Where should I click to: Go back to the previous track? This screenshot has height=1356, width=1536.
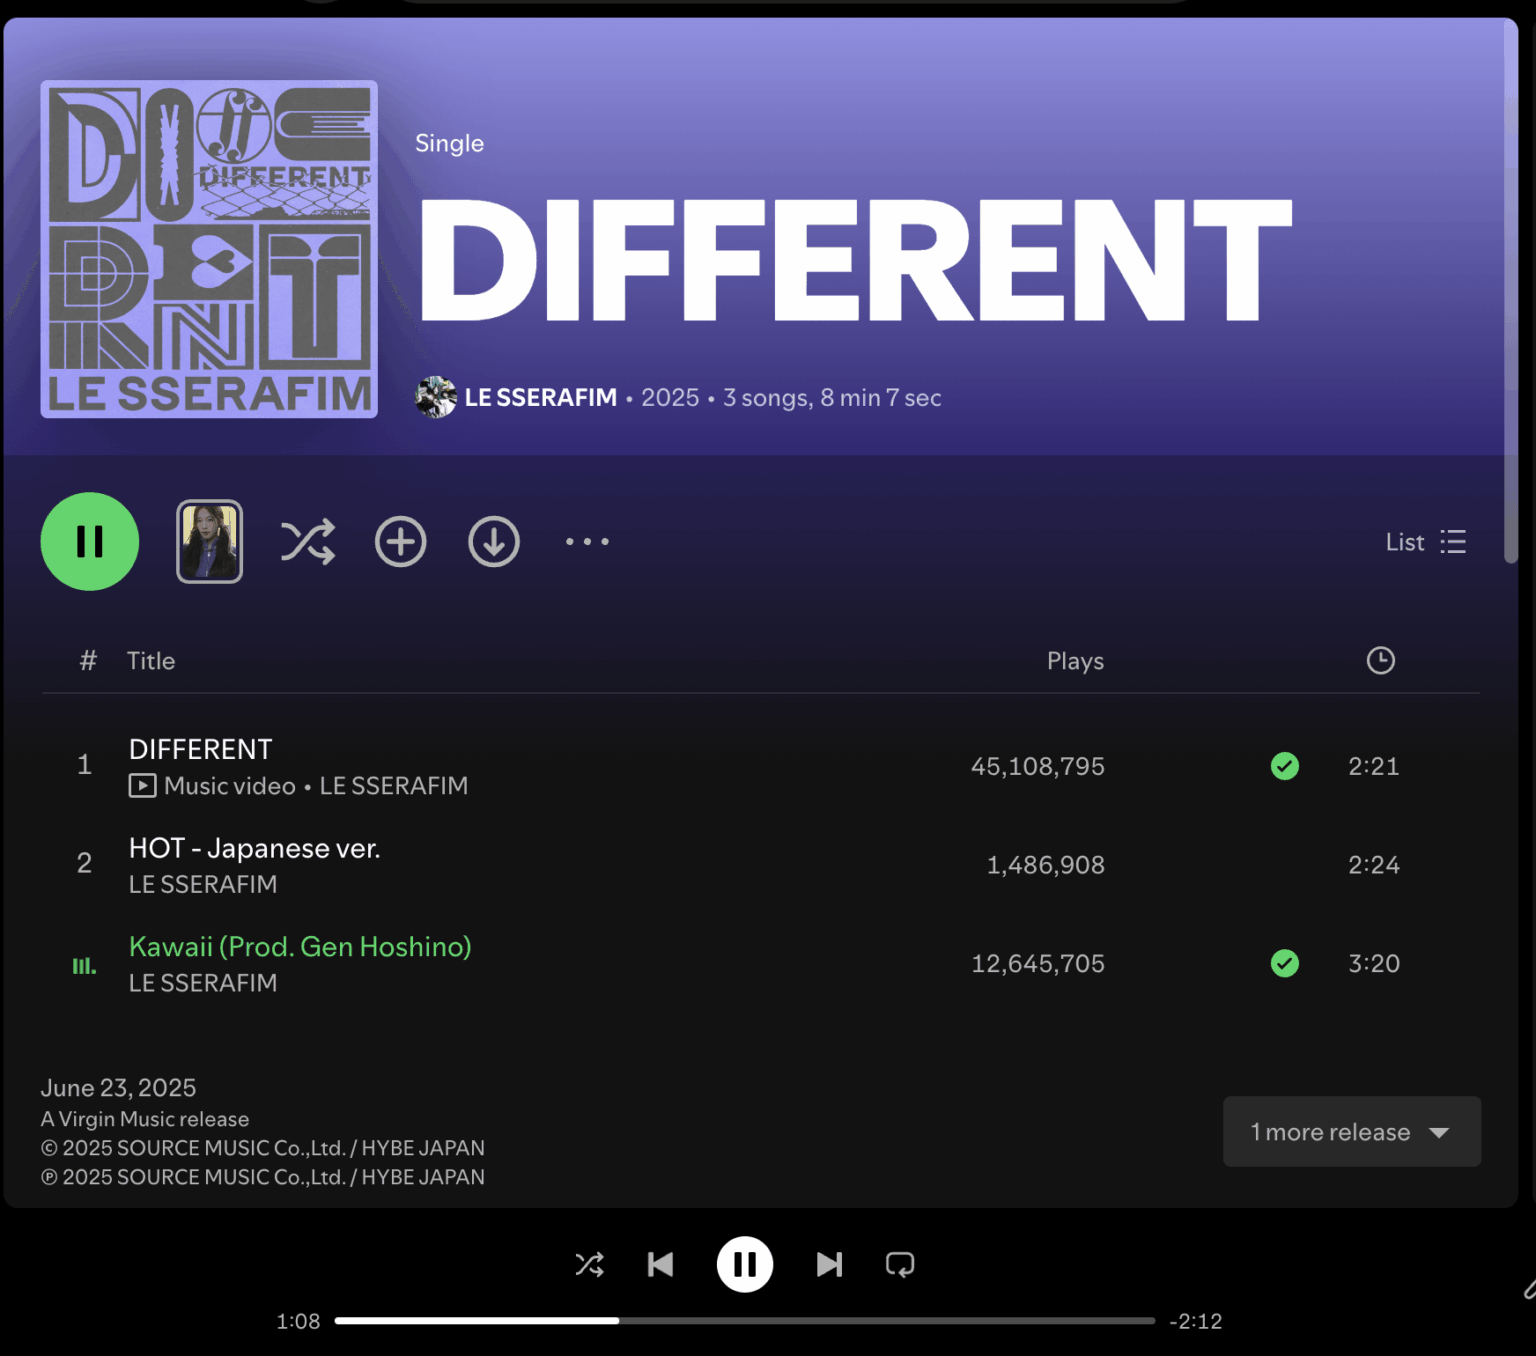[x=660, y=1264]
